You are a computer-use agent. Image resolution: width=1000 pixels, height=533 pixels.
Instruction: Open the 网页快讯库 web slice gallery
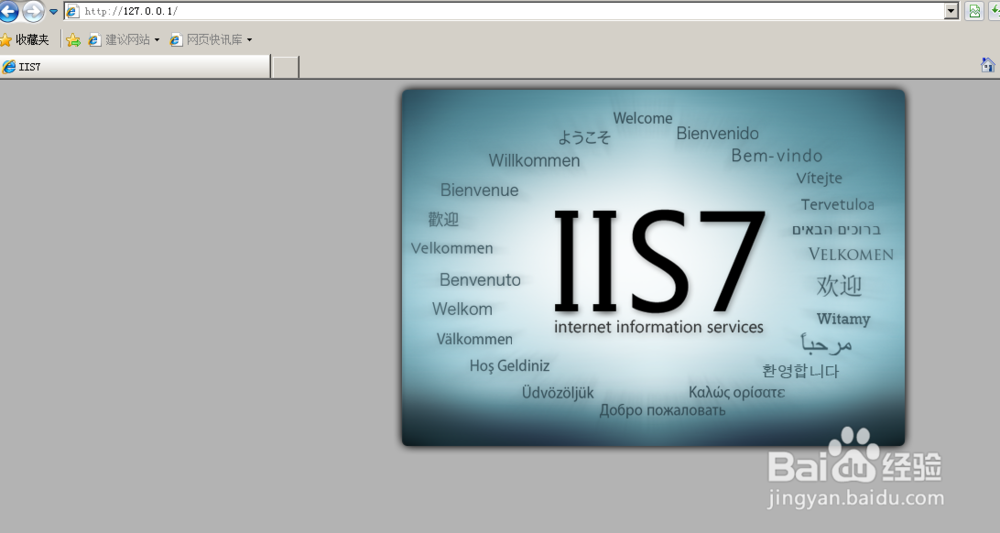pos(207,40)
